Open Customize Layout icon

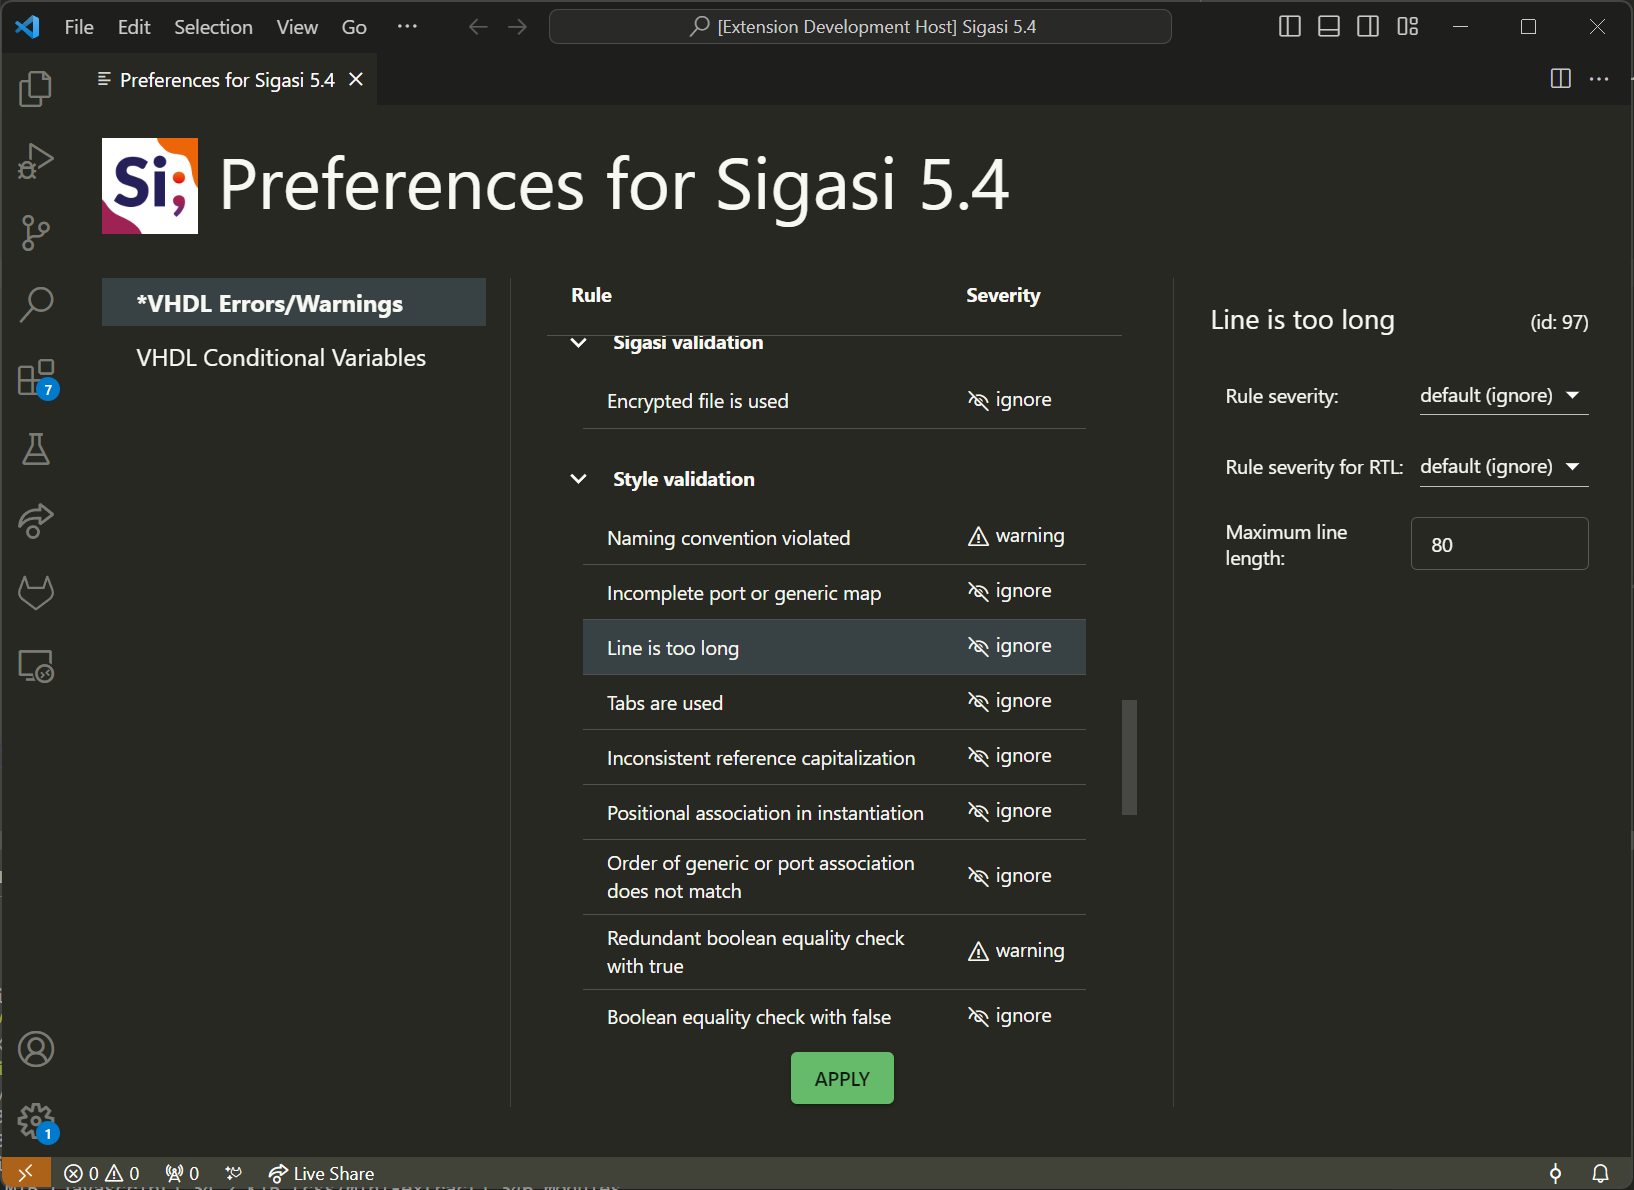[1408, 27]
